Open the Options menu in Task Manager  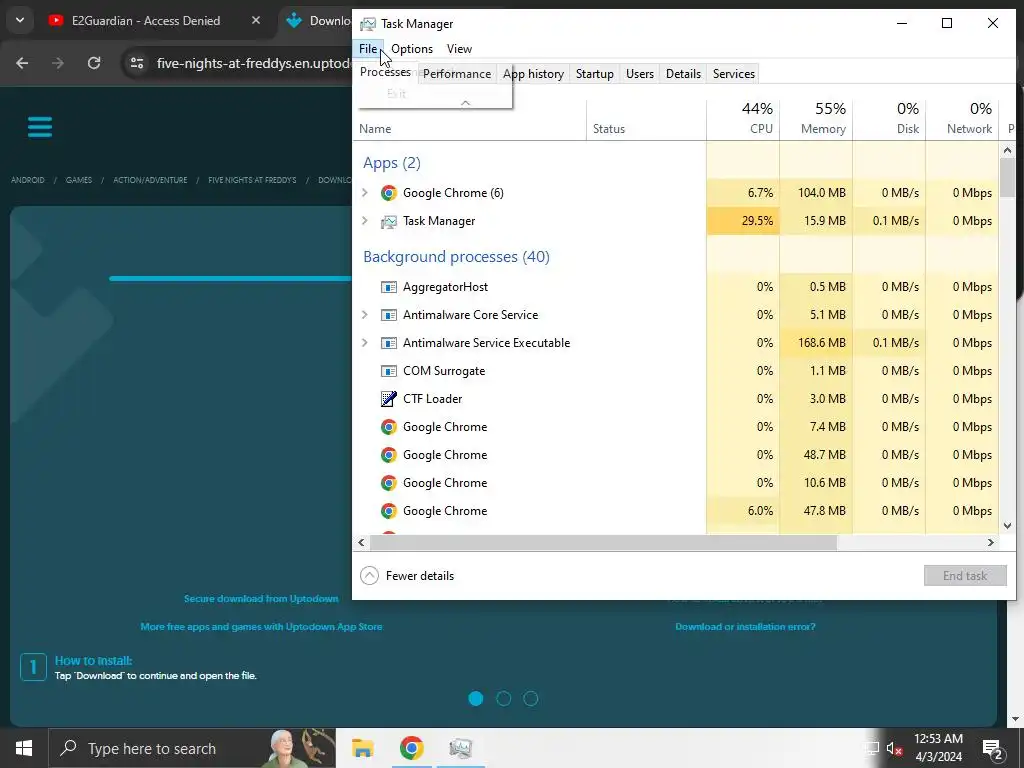[411, 49]
